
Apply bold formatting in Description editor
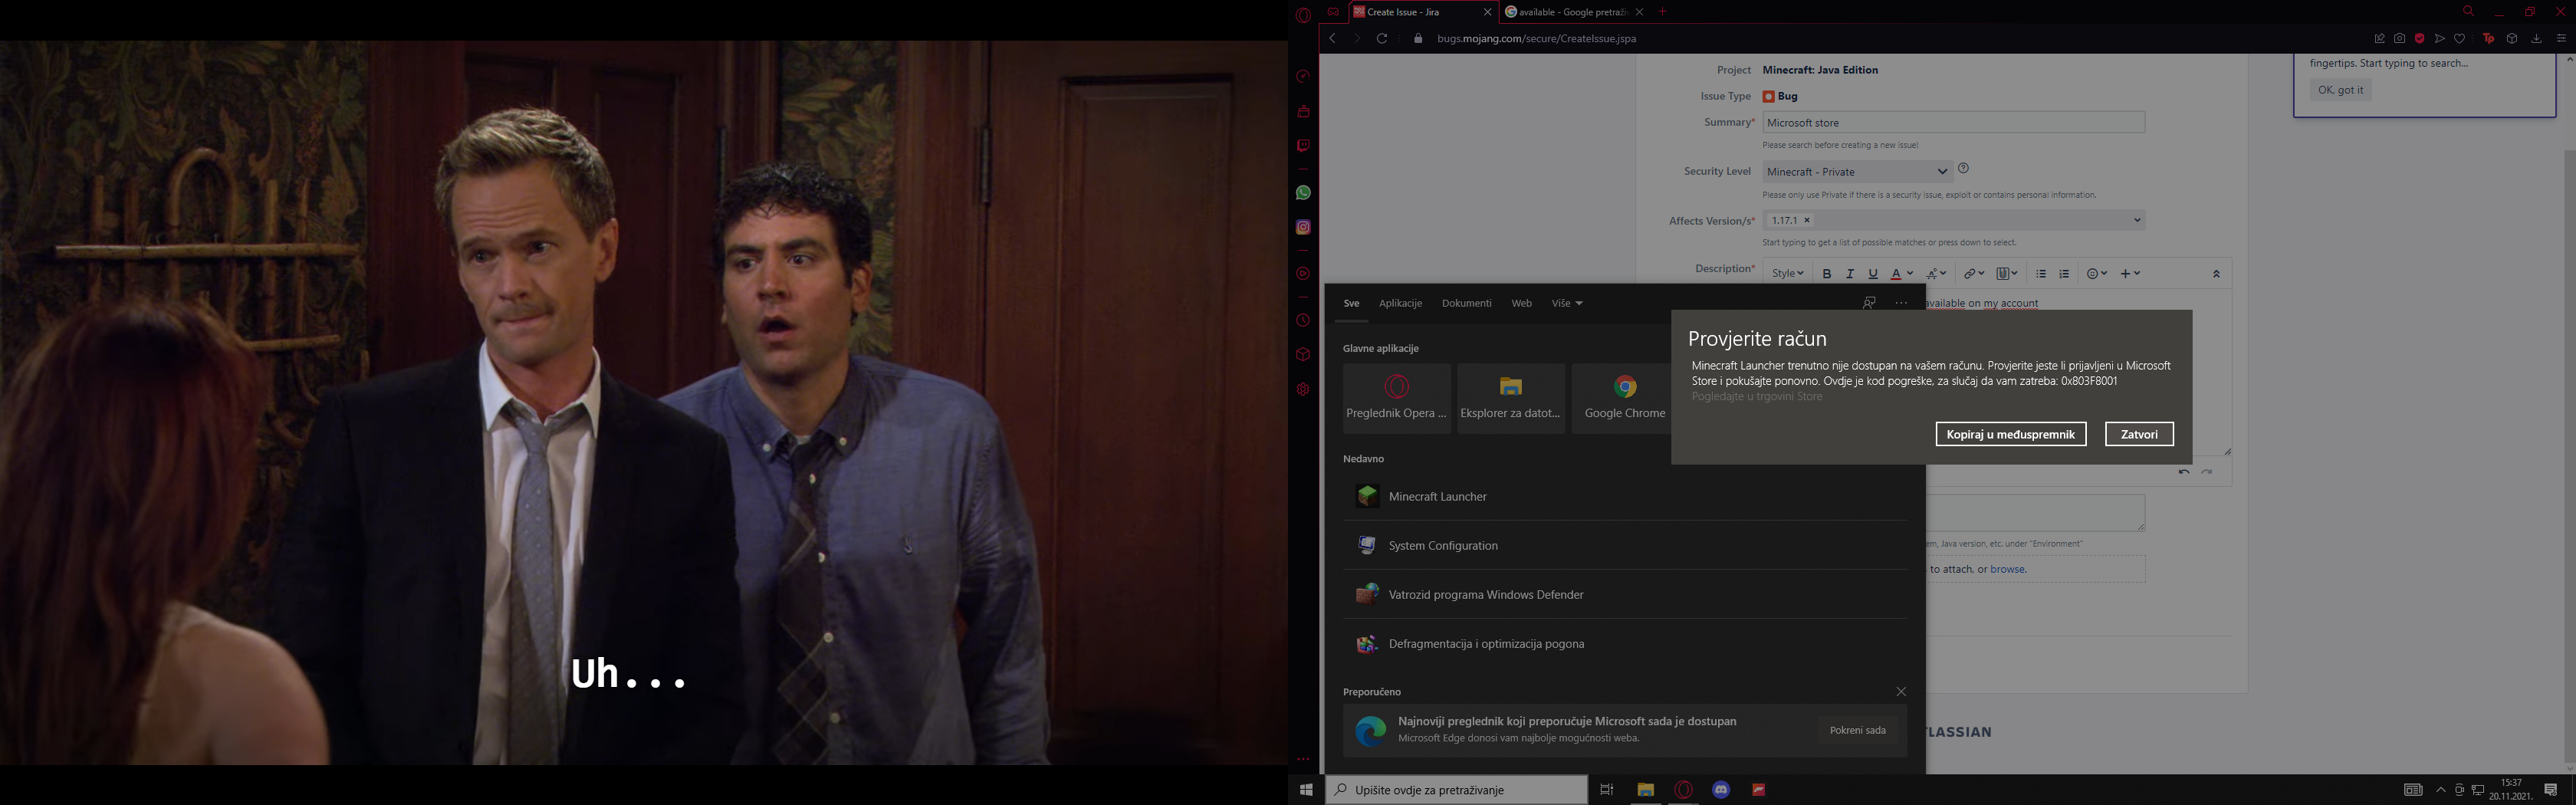click(x=1827, y=274)
